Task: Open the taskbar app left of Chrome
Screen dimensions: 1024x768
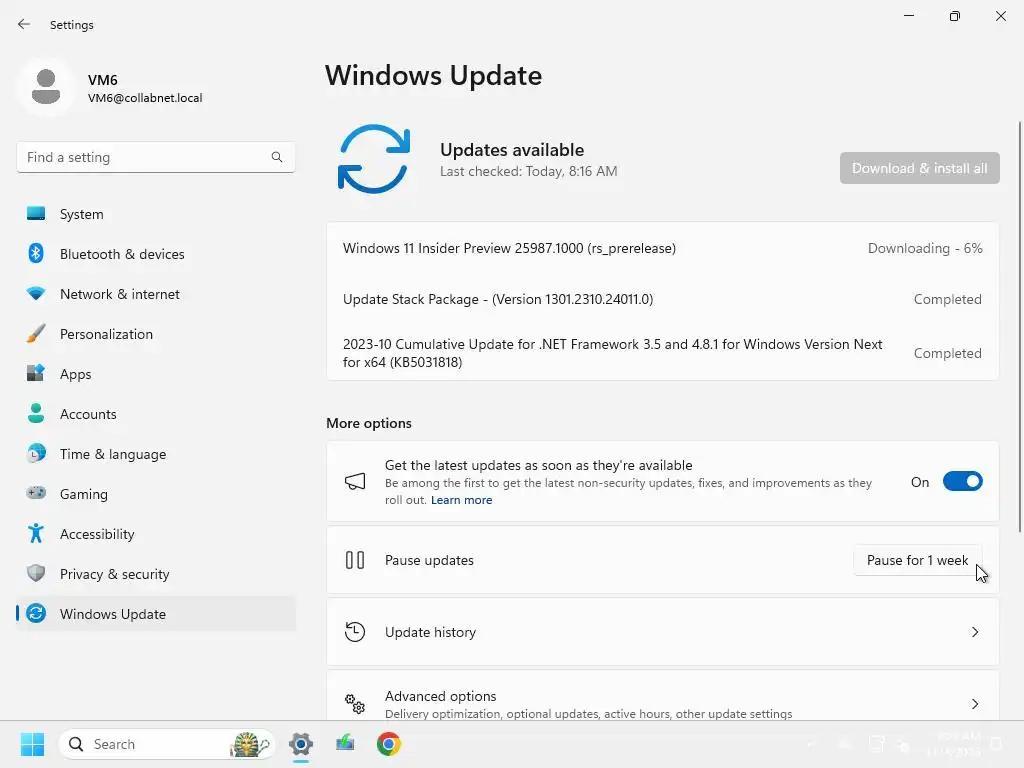Action: point(345,744)
